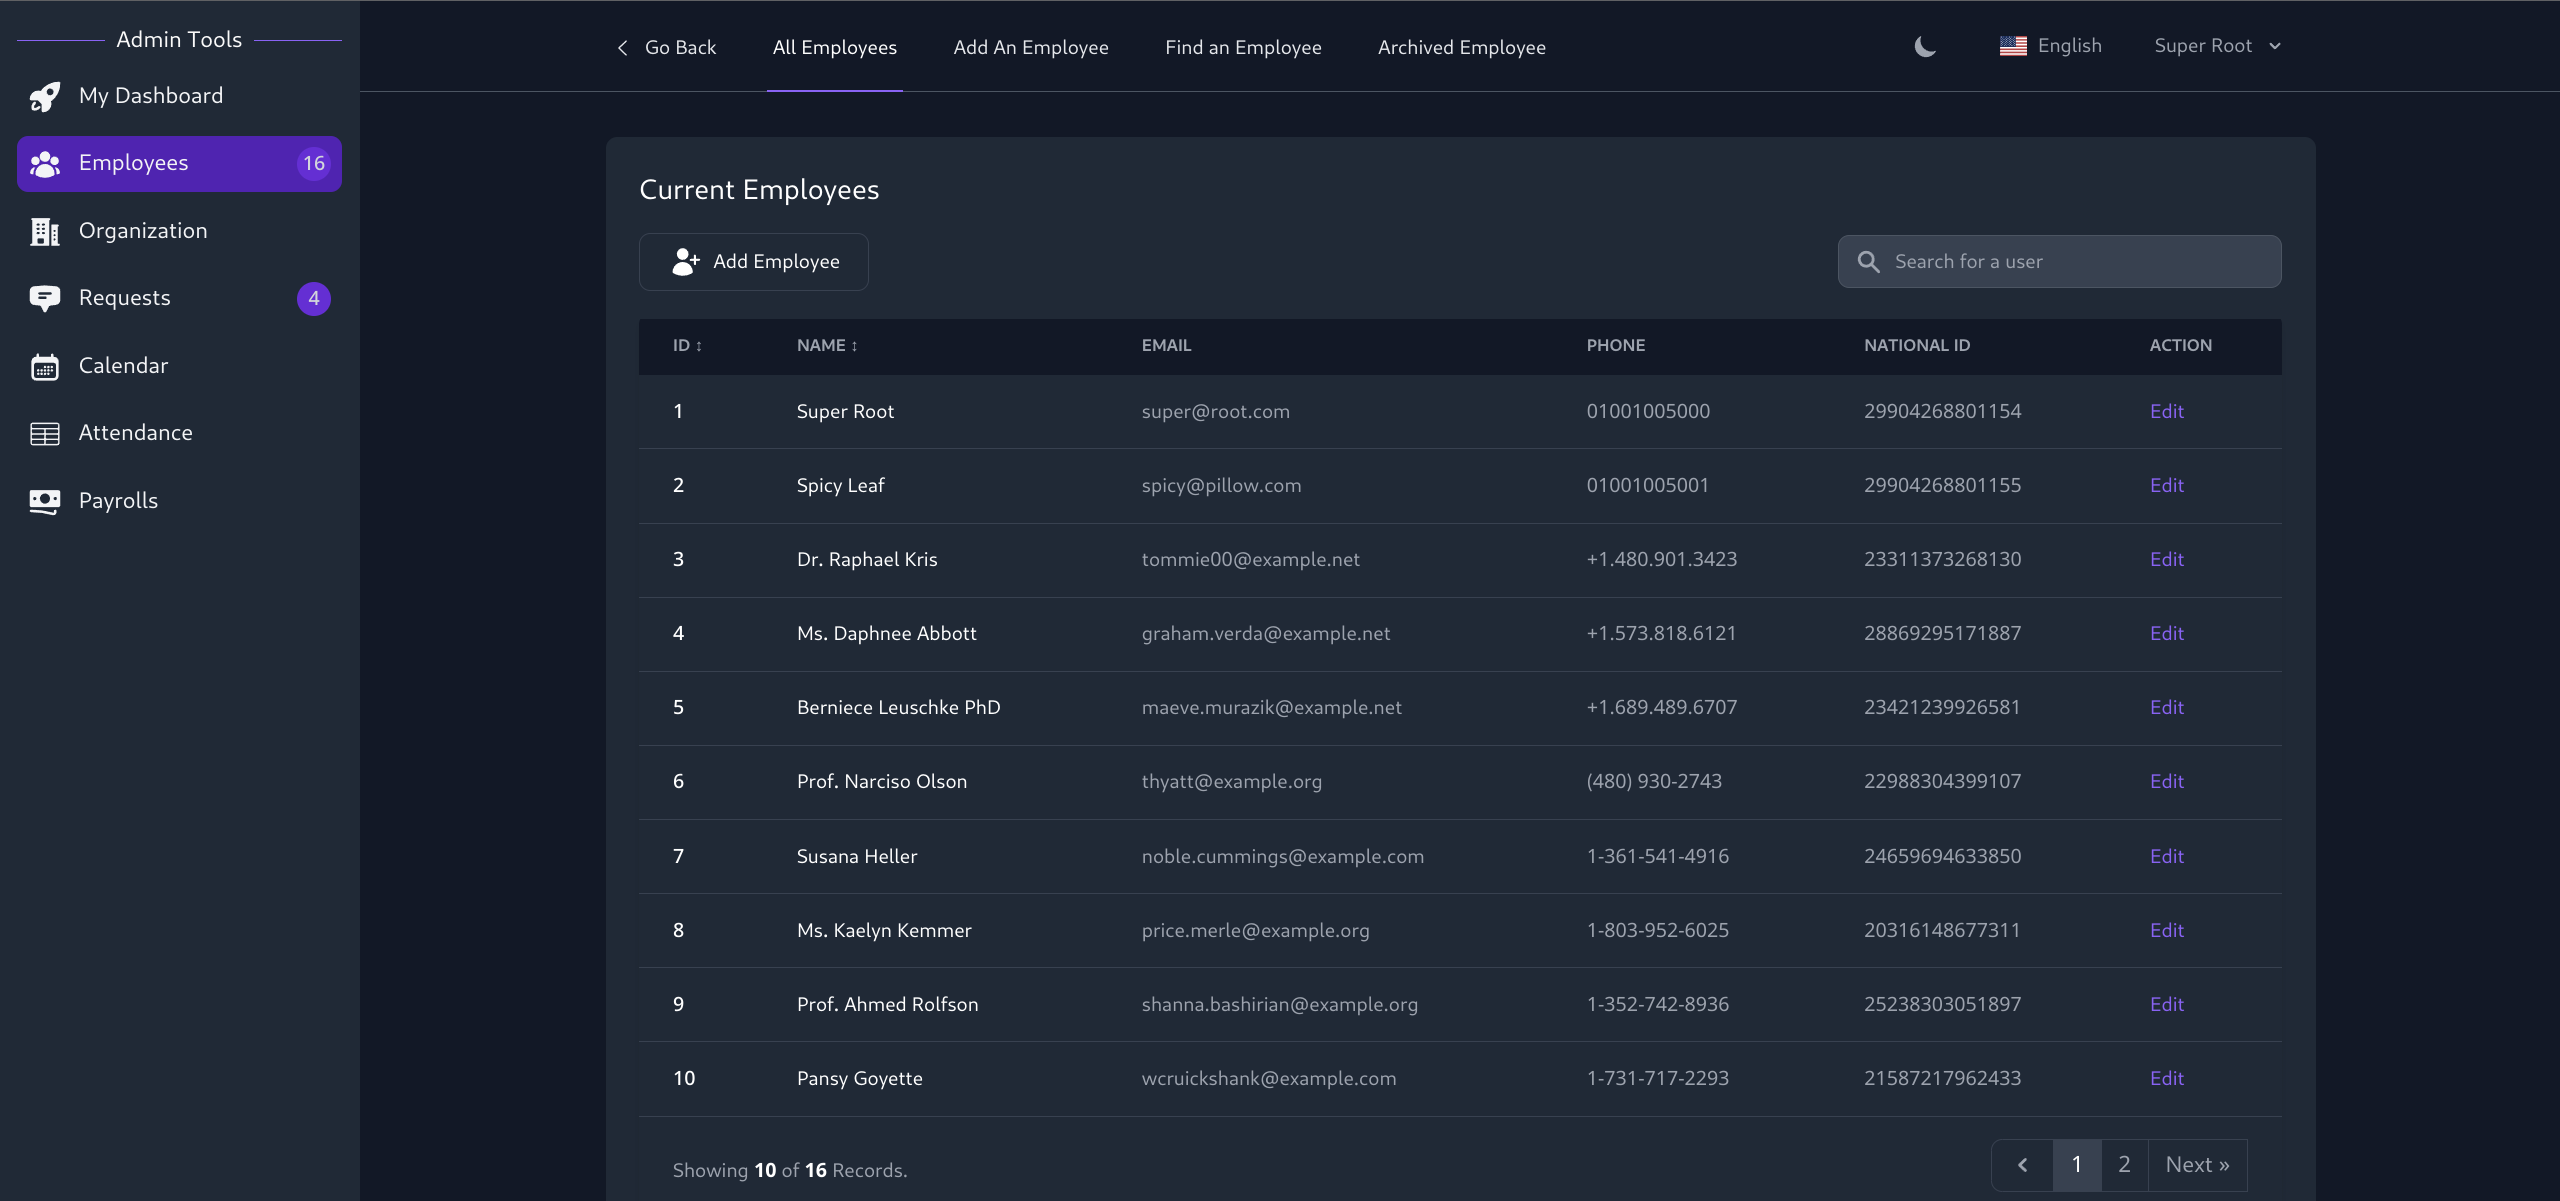Open the Super Root user dropdown
The height and width of the screenshot is (1201, 2560).
tap(2217, 46)
